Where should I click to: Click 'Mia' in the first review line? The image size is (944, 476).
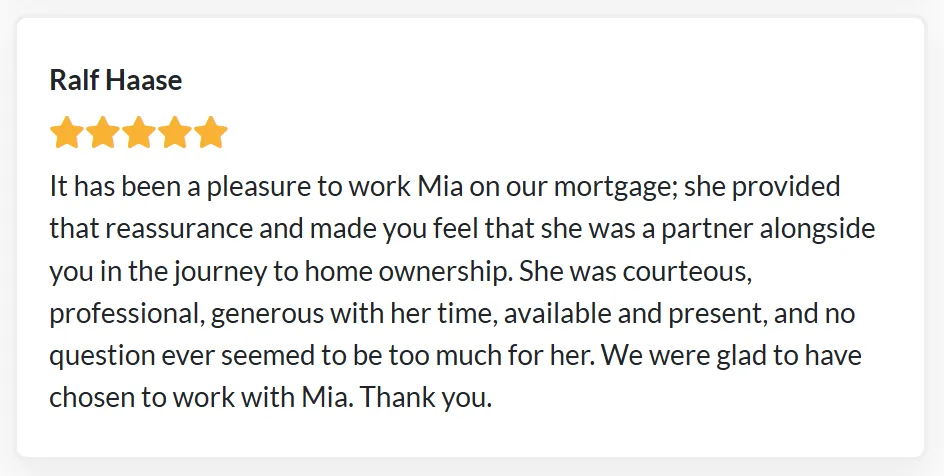[x=440, y=187]
